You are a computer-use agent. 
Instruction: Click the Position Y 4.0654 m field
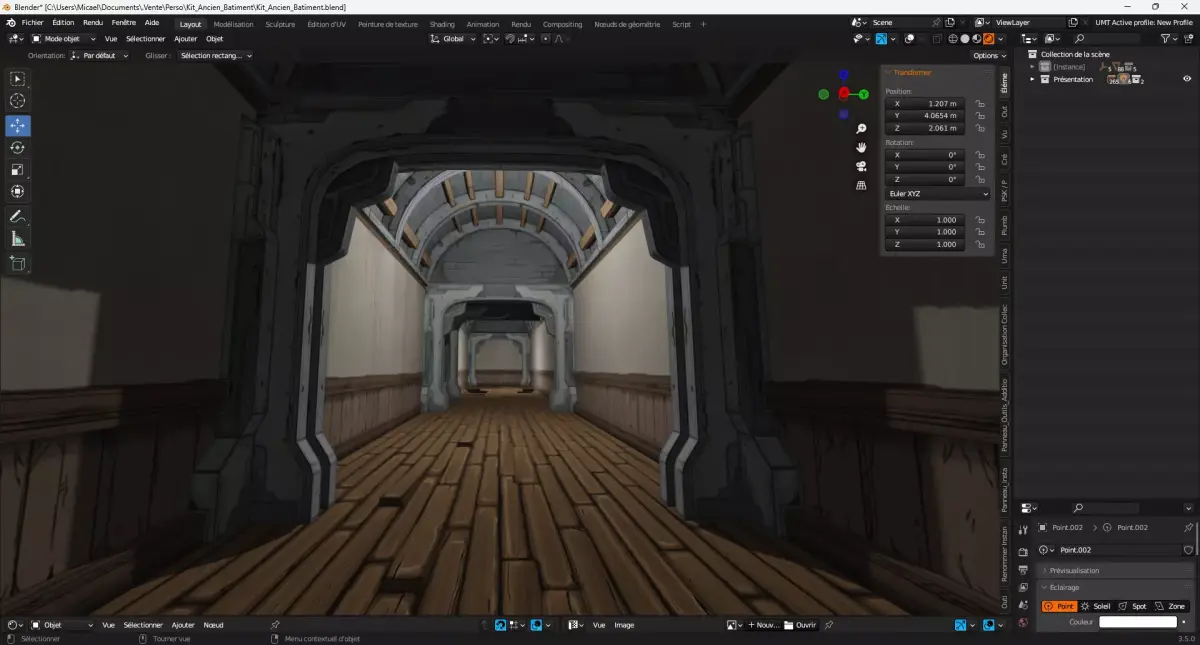(926, 116)
